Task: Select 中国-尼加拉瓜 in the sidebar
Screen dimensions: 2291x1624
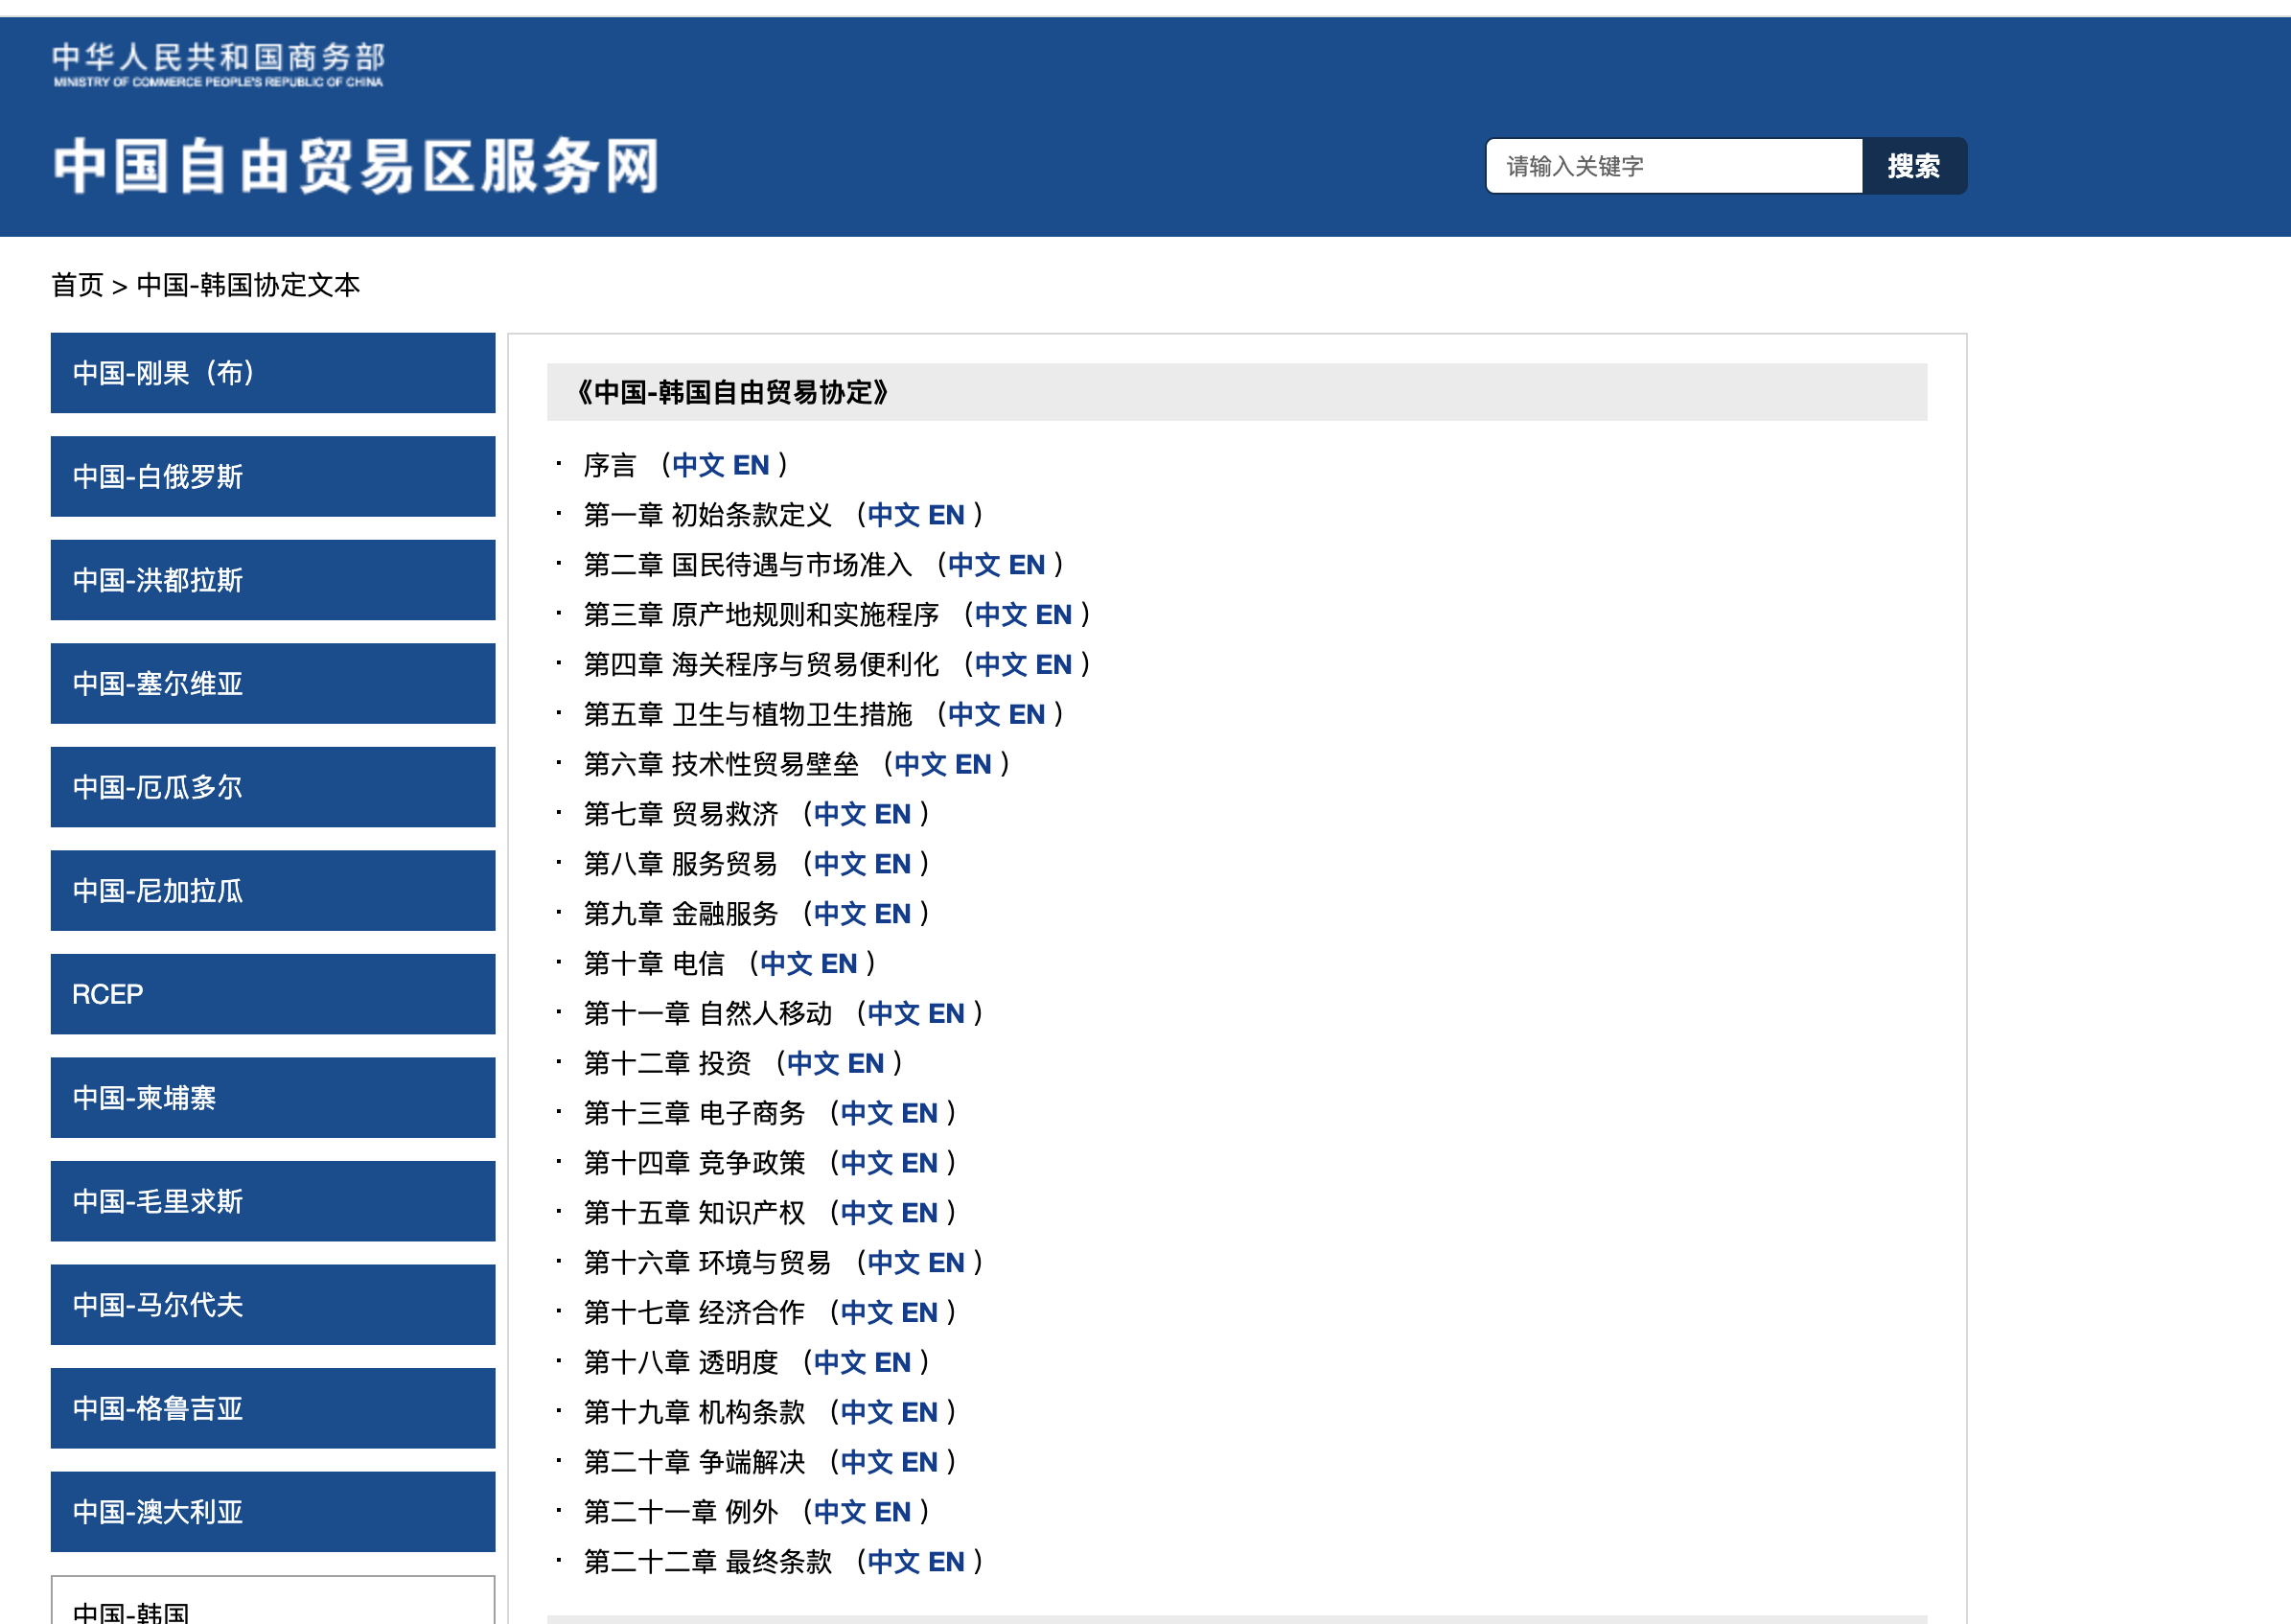Action: pyautogui.click(x=273, y=891)
